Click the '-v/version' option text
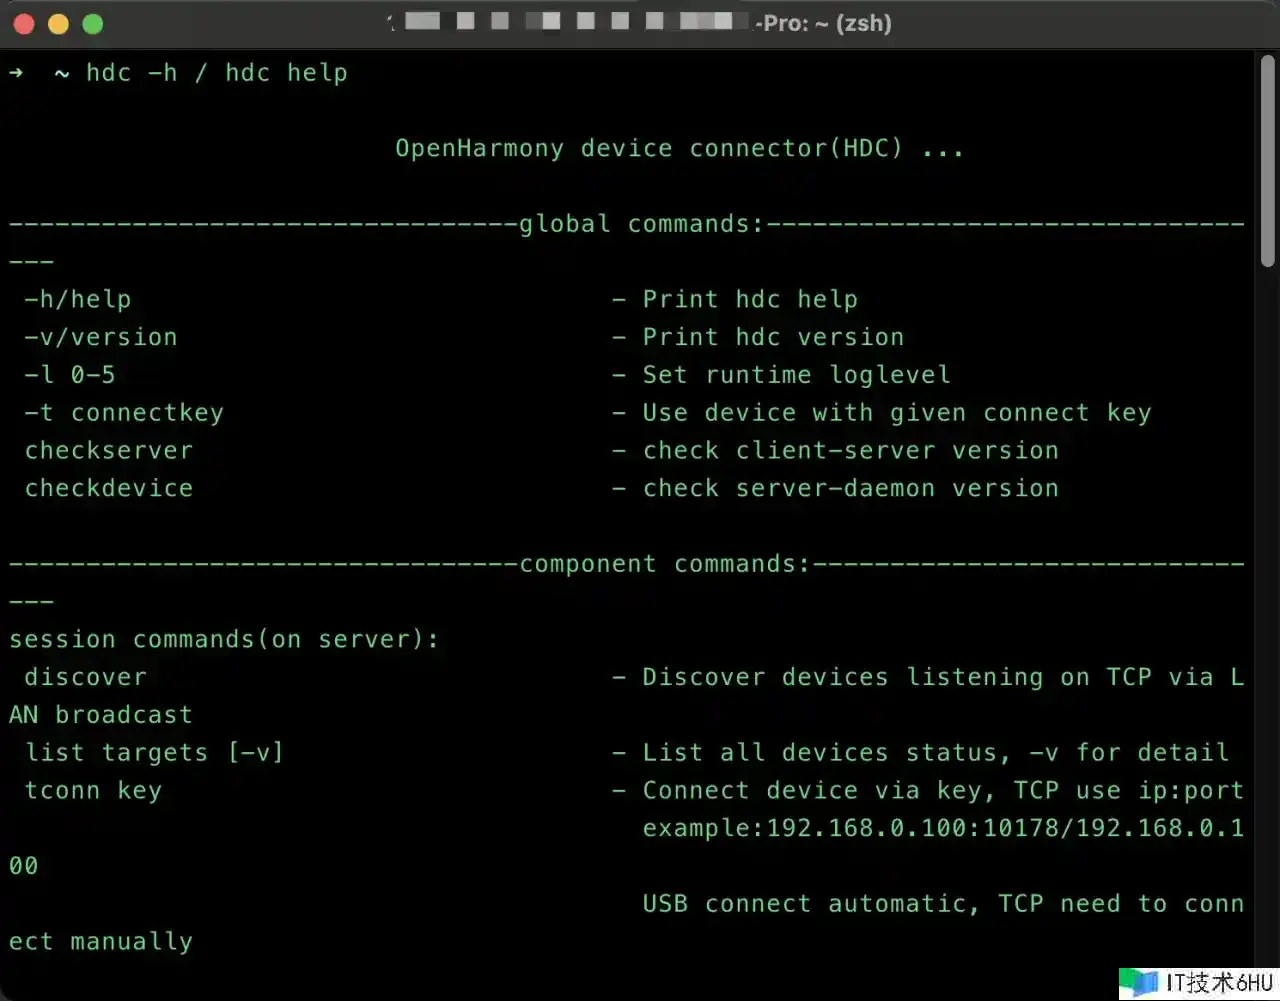 point(101,337)
